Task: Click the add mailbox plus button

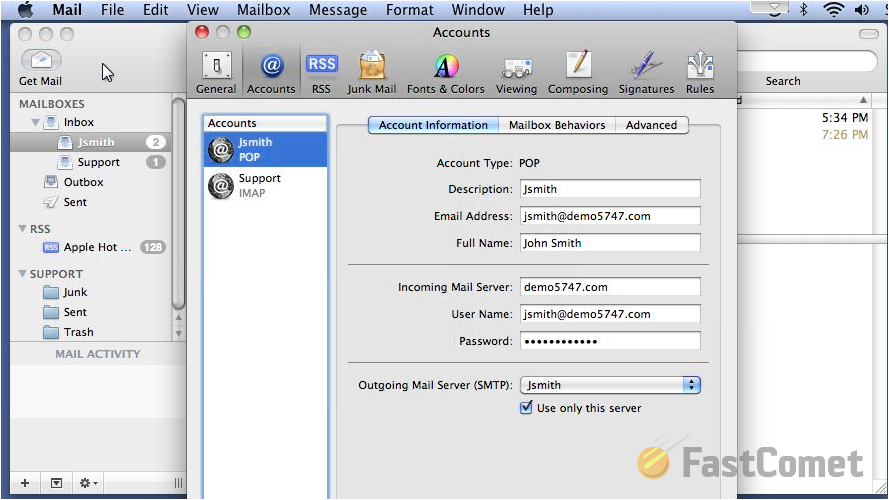Action: (25, 483)
